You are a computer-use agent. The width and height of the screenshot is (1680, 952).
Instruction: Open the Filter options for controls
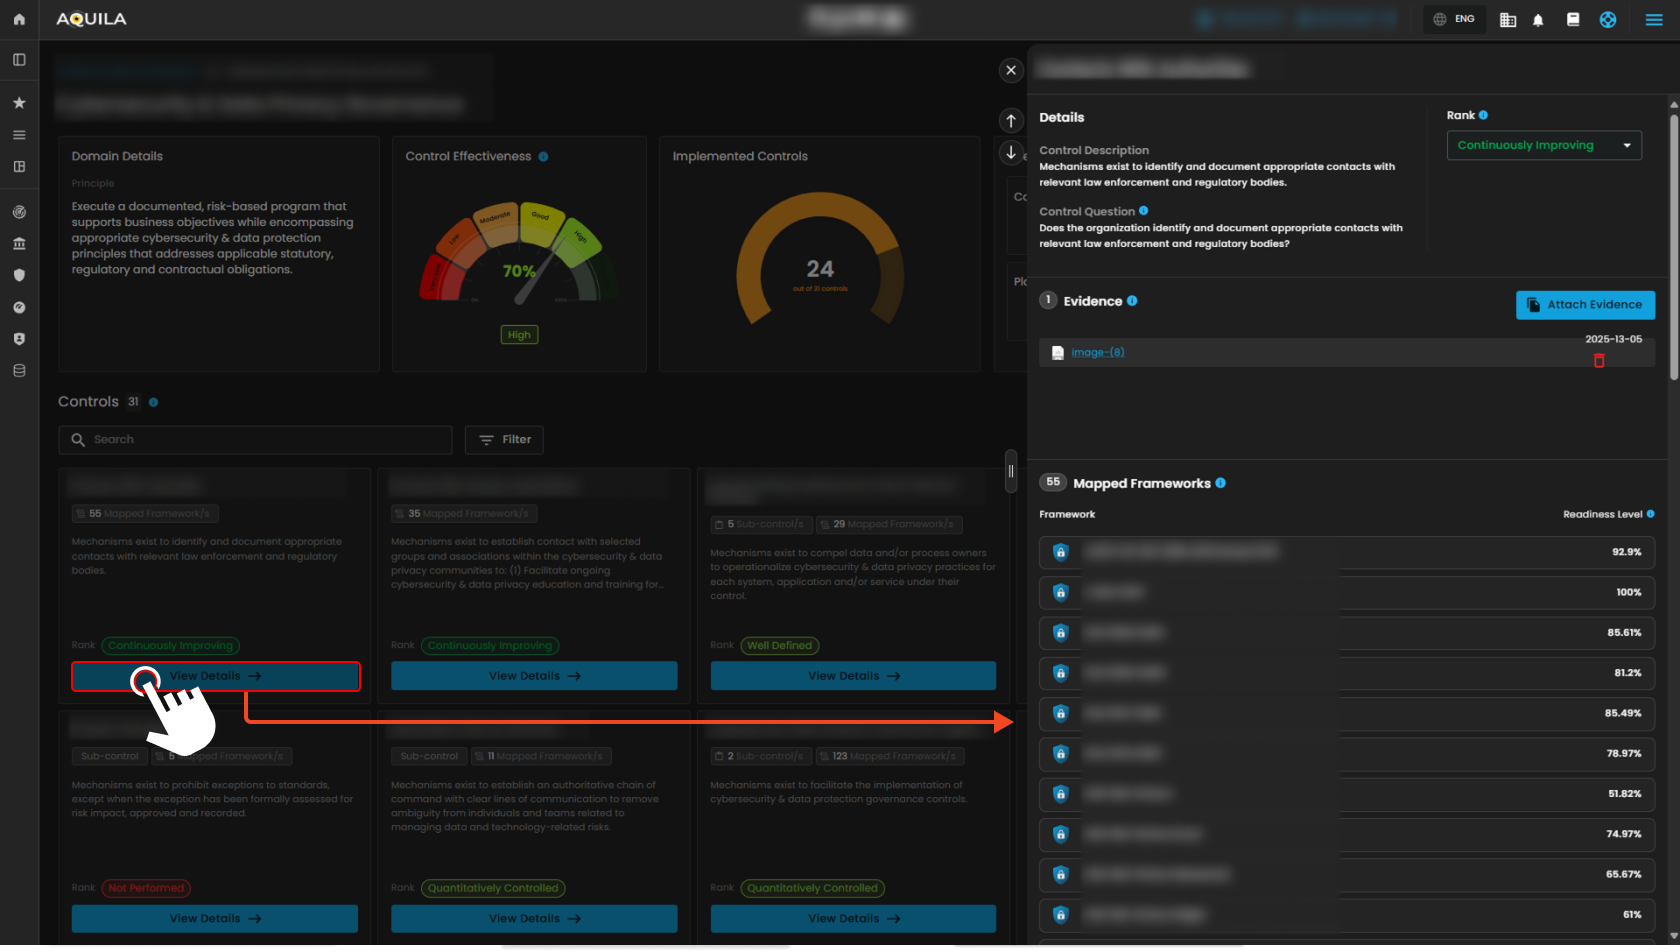[505, 440]
